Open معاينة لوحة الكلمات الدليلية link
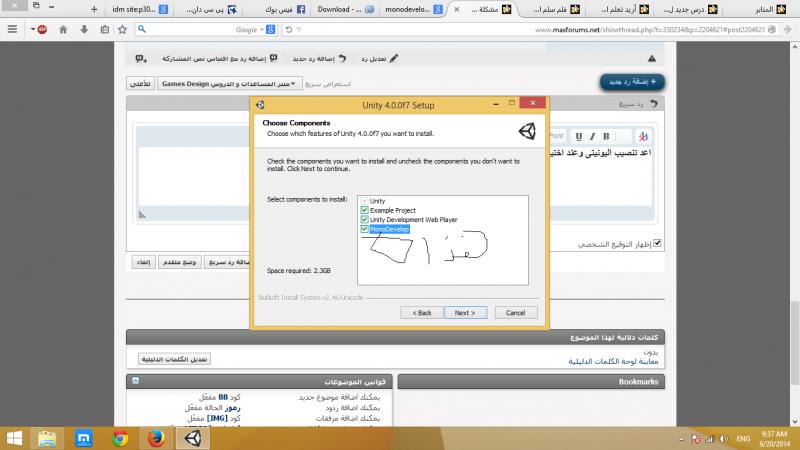Screen dimensions: 800x450 point(613,362)
